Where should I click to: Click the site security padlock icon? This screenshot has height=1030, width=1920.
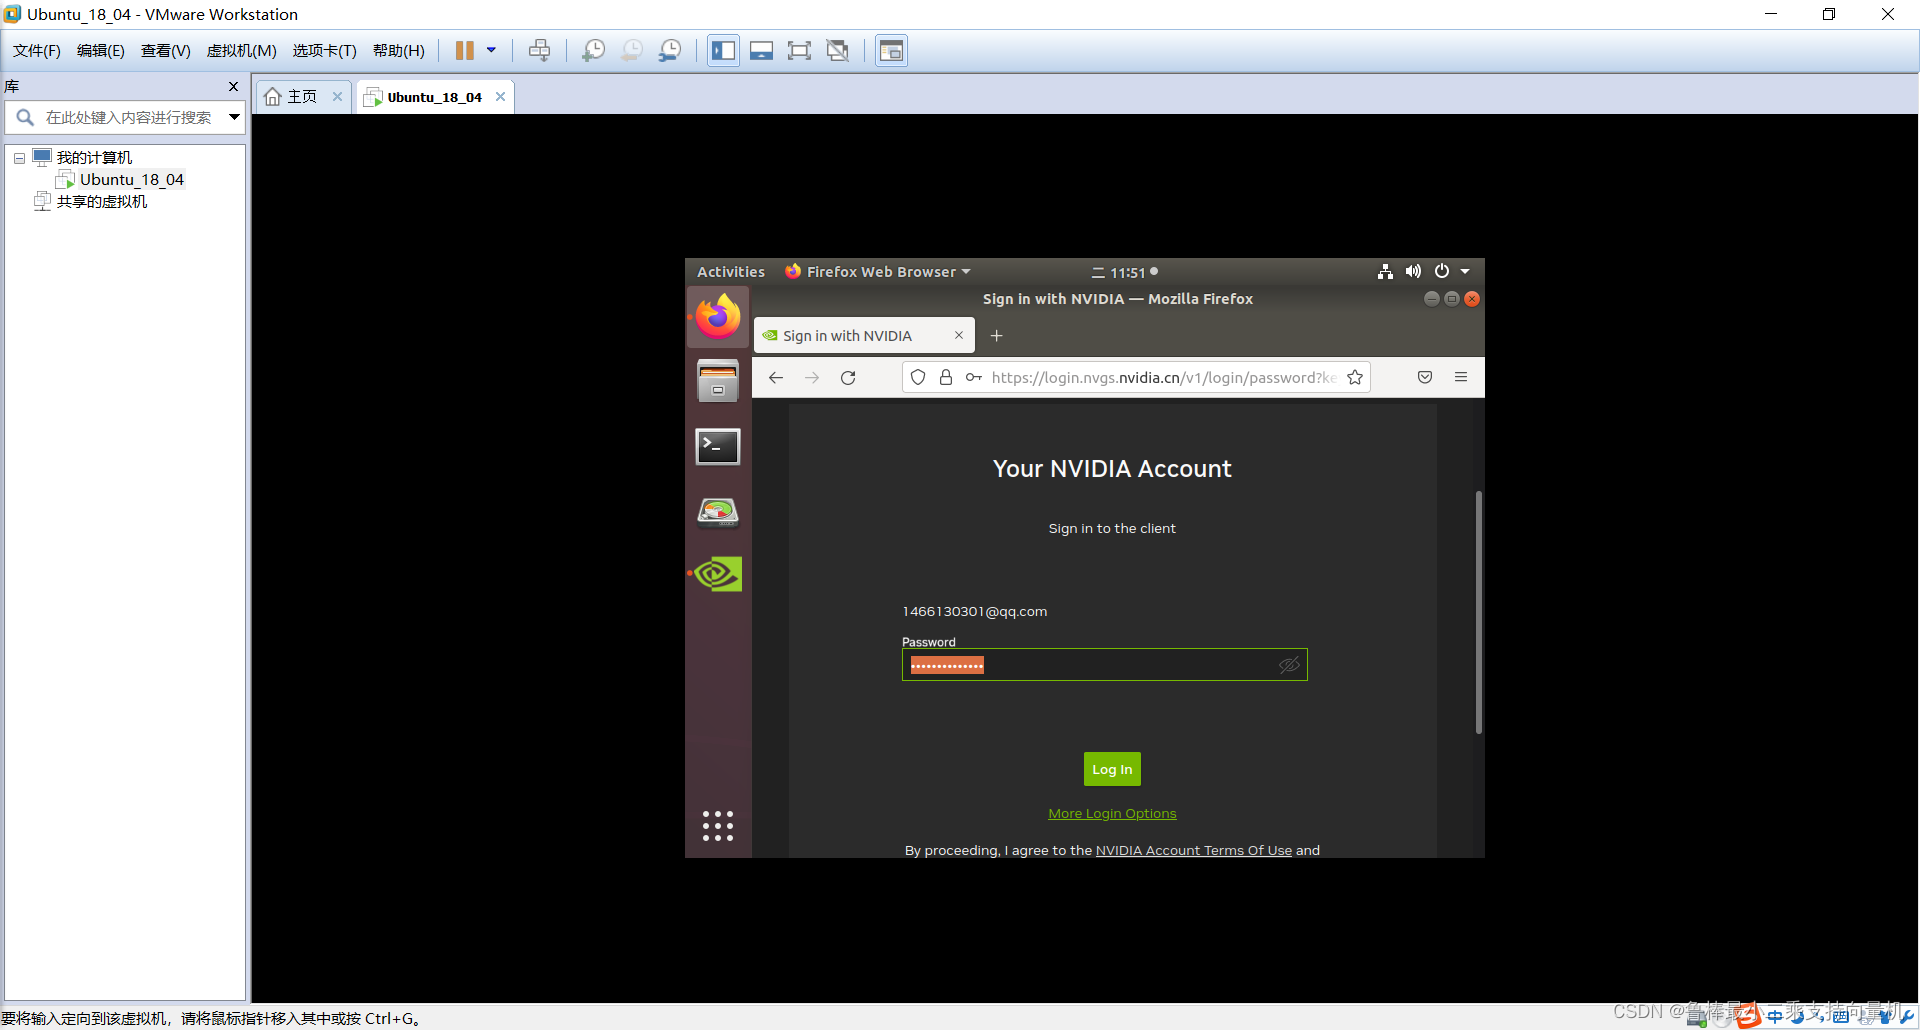[x=945, y=377]
